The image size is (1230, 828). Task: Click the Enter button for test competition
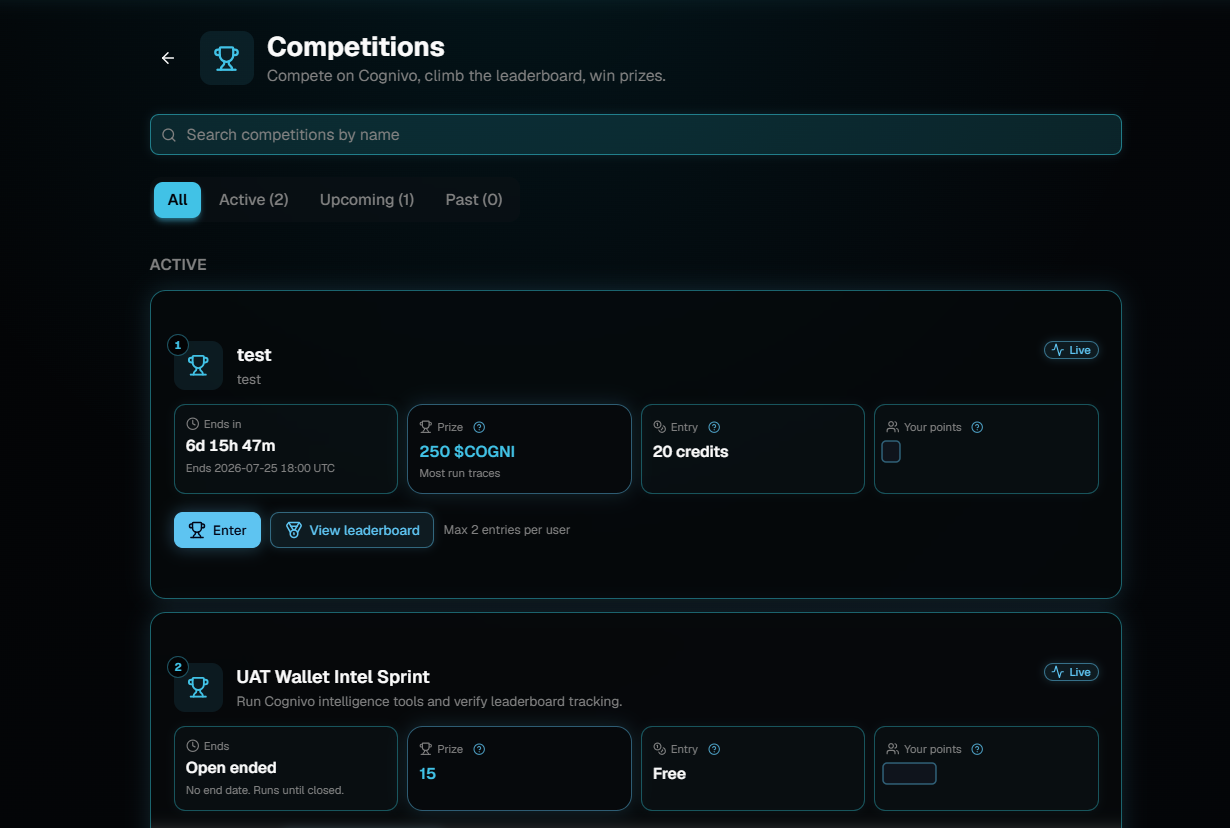pos(217,530)
